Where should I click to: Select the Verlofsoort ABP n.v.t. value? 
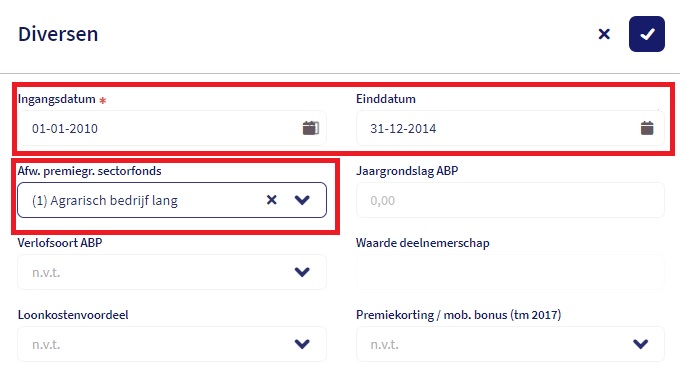click(46, 272)
